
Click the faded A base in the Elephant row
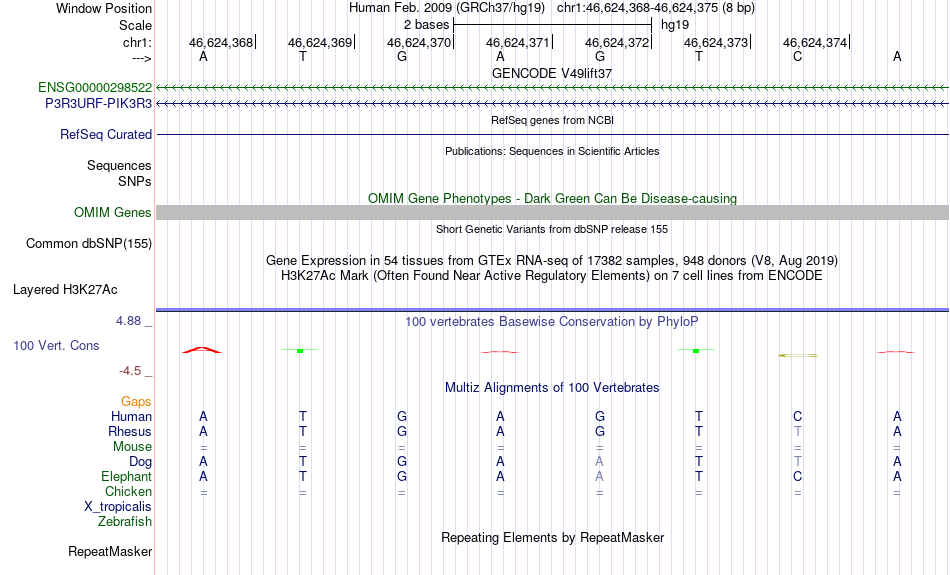tap(599, 477)
